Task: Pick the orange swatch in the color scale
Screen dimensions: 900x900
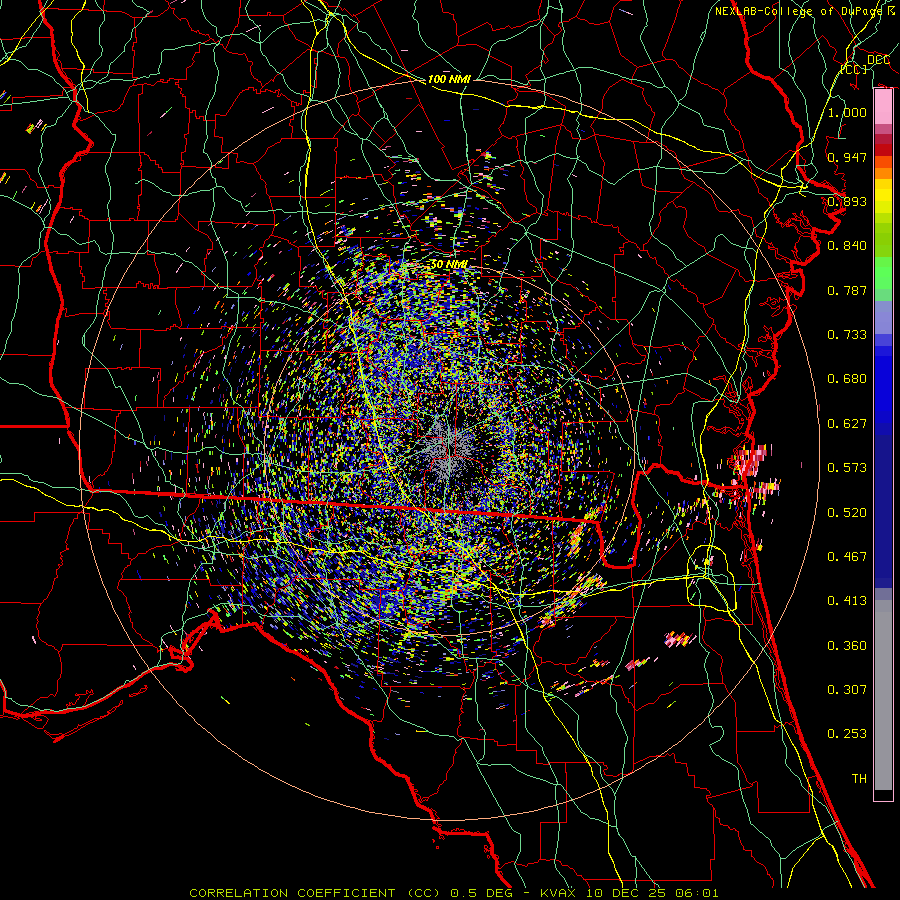Action: [883, 173]
